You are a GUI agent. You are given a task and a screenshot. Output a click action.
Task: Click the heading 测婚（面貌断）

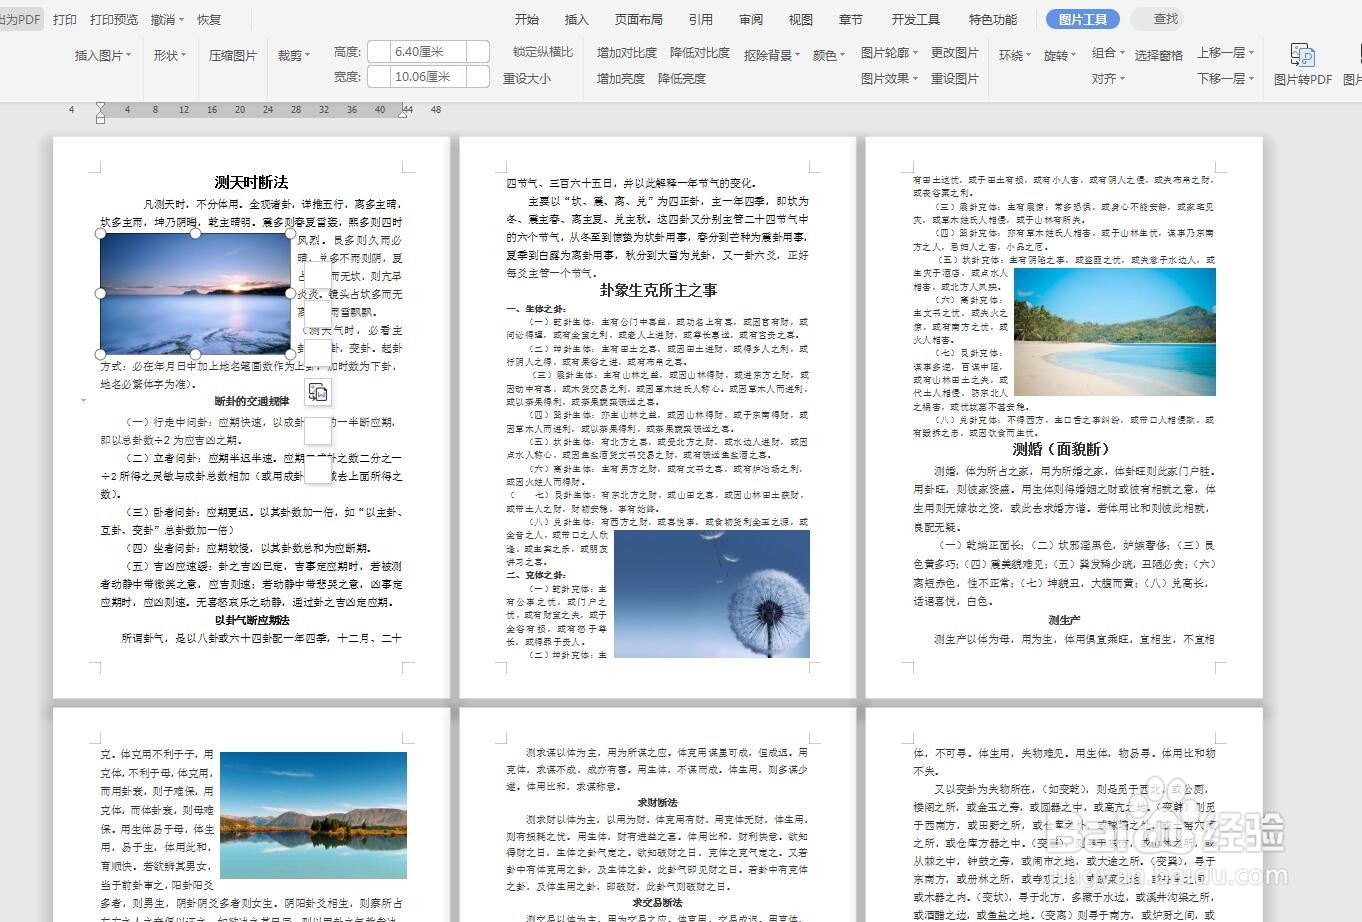[x=1062, y=449]
